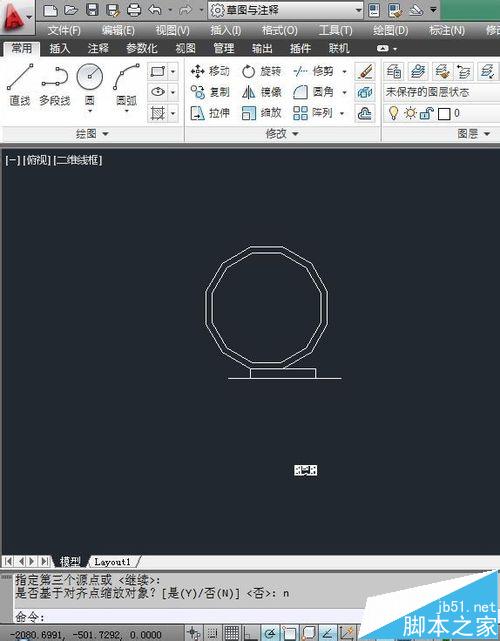Click the Explode icon in Modify panel
Image resolution: width=500 pixels, height=641 pixels.
point(364,92)
